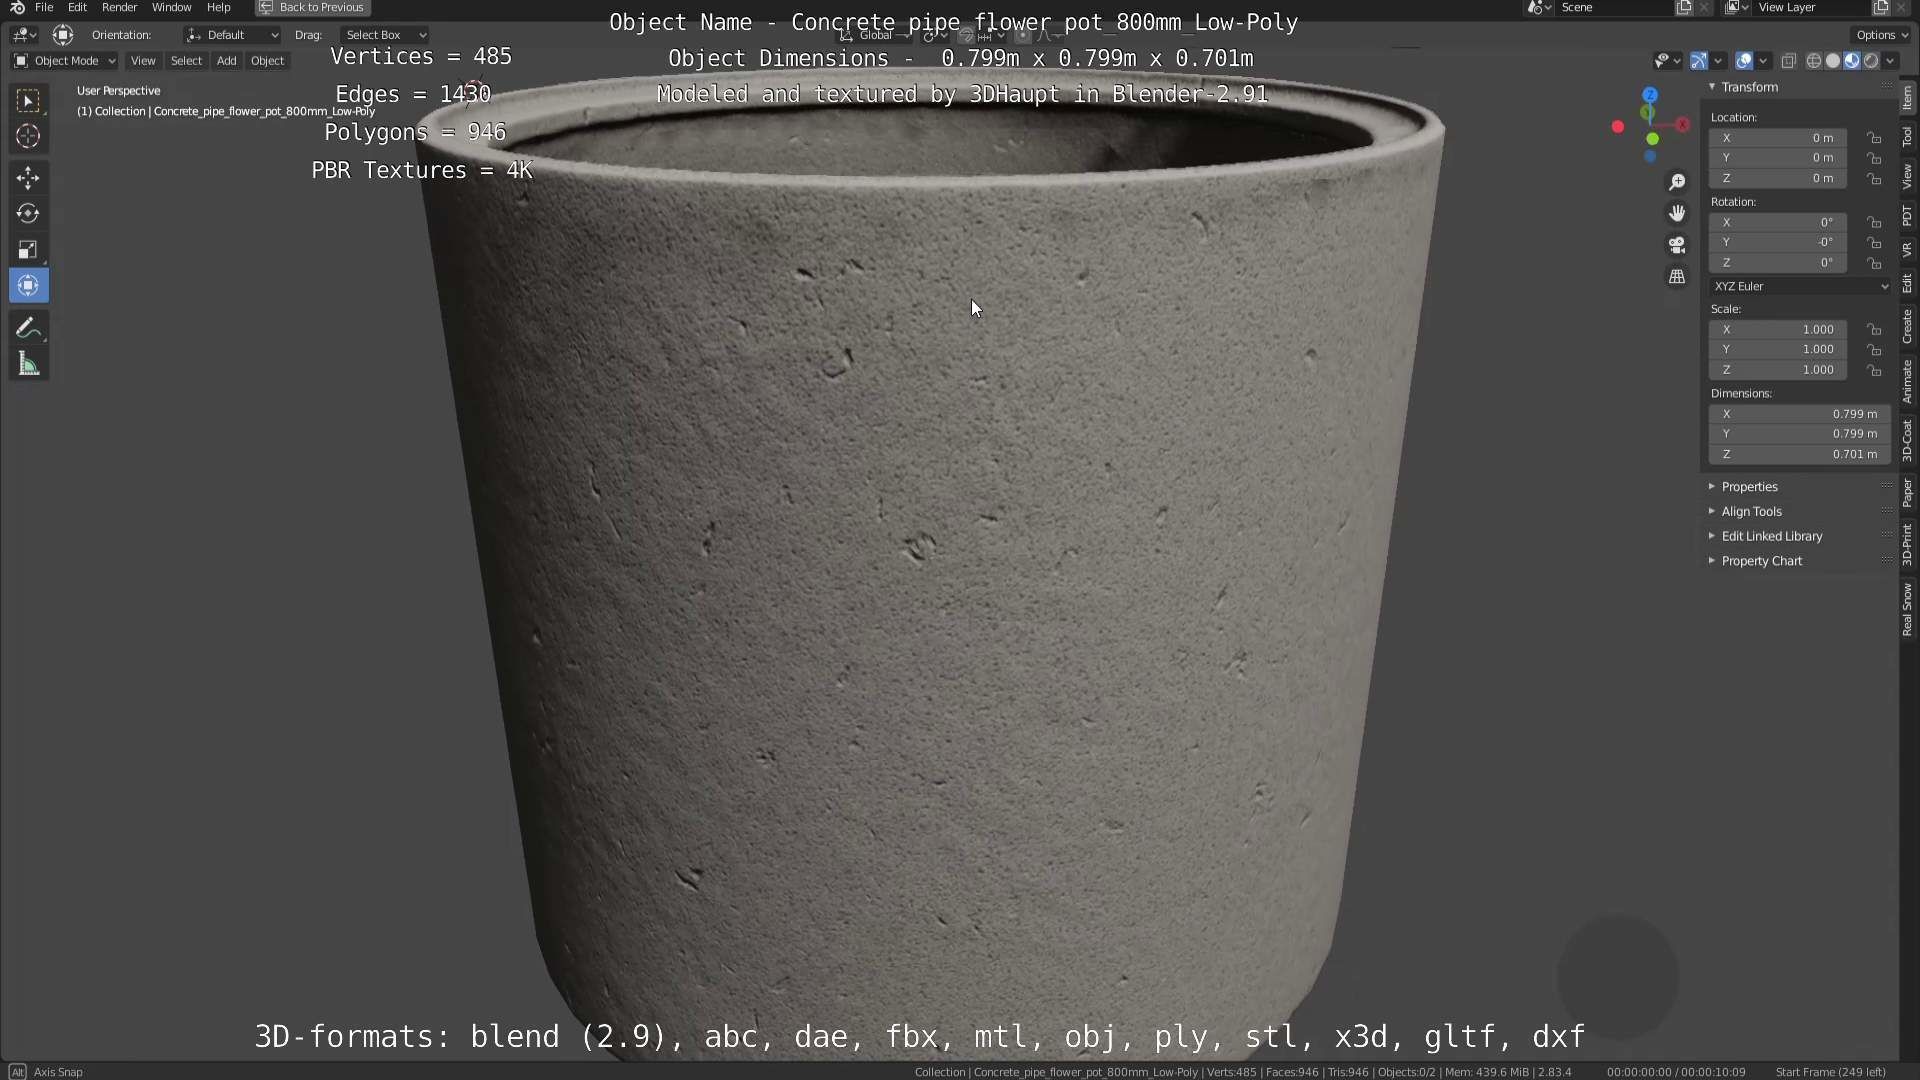Switch to the 3D-Print sidebar tab
Viewport: 1920px width, 1080px height.
[x=1907, y=545]
